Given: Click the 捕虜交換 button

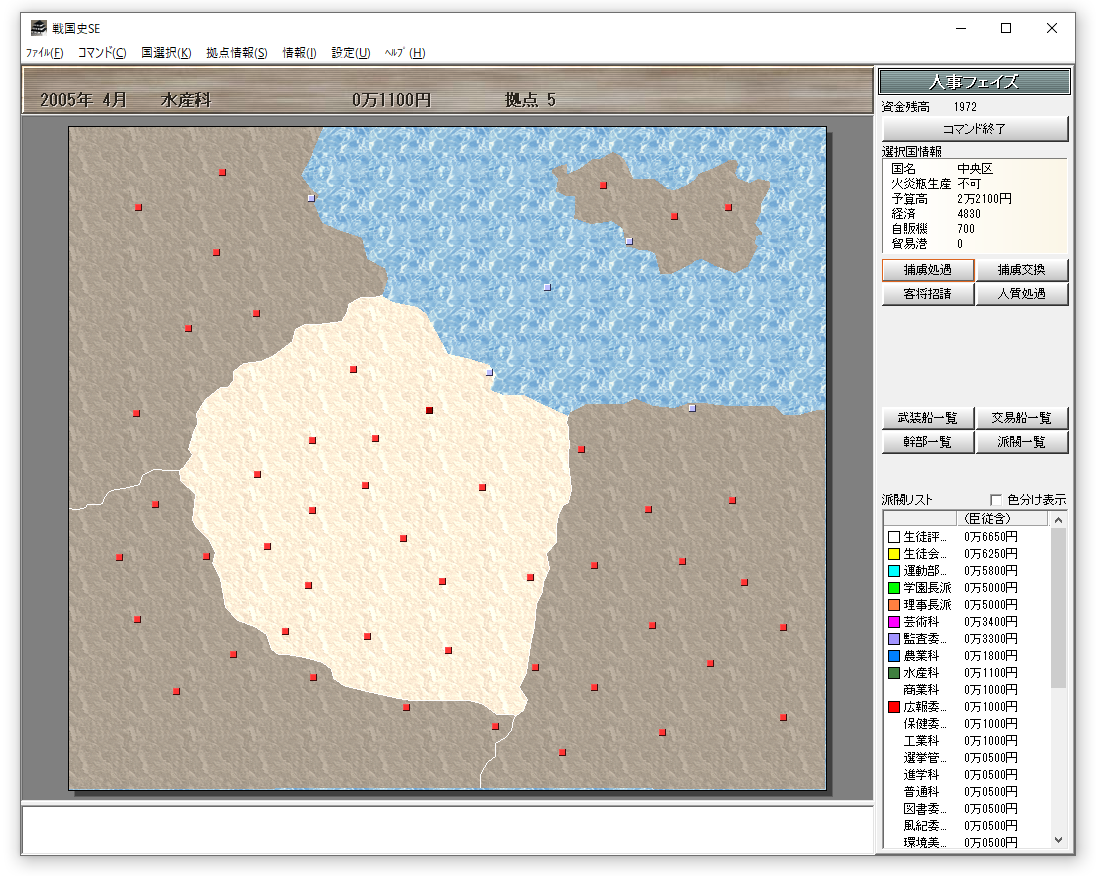Looking at the screenshot, I should [1021, 270].
